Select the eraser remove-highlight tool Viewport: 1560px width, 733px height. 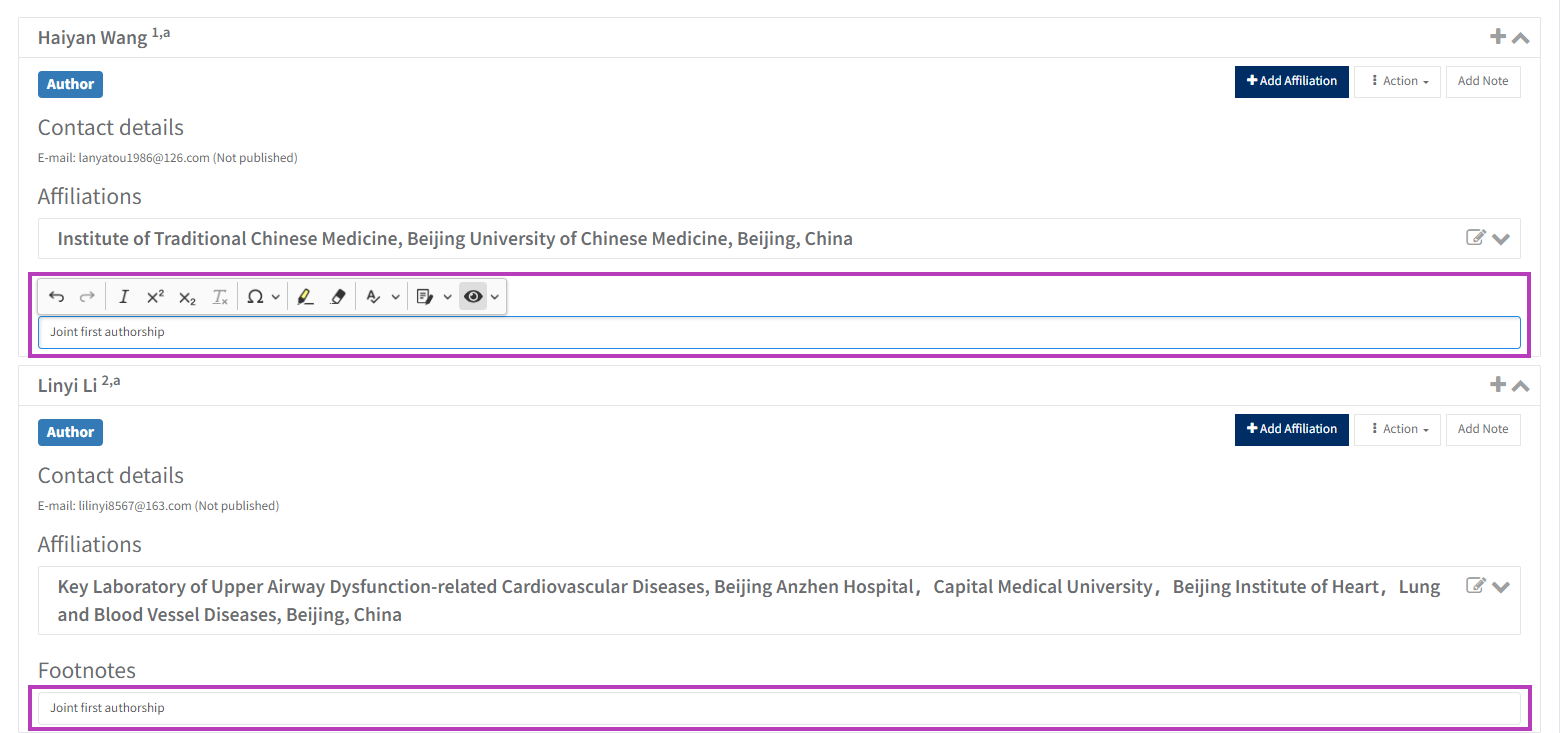337,297
